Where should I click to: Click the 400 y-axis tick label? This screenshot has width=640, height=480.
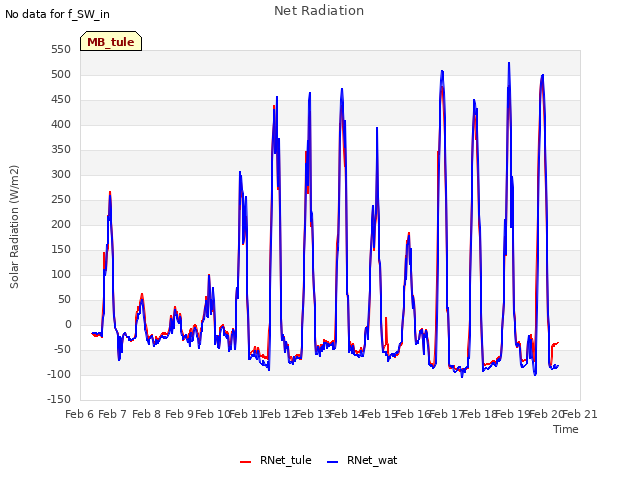61,124
